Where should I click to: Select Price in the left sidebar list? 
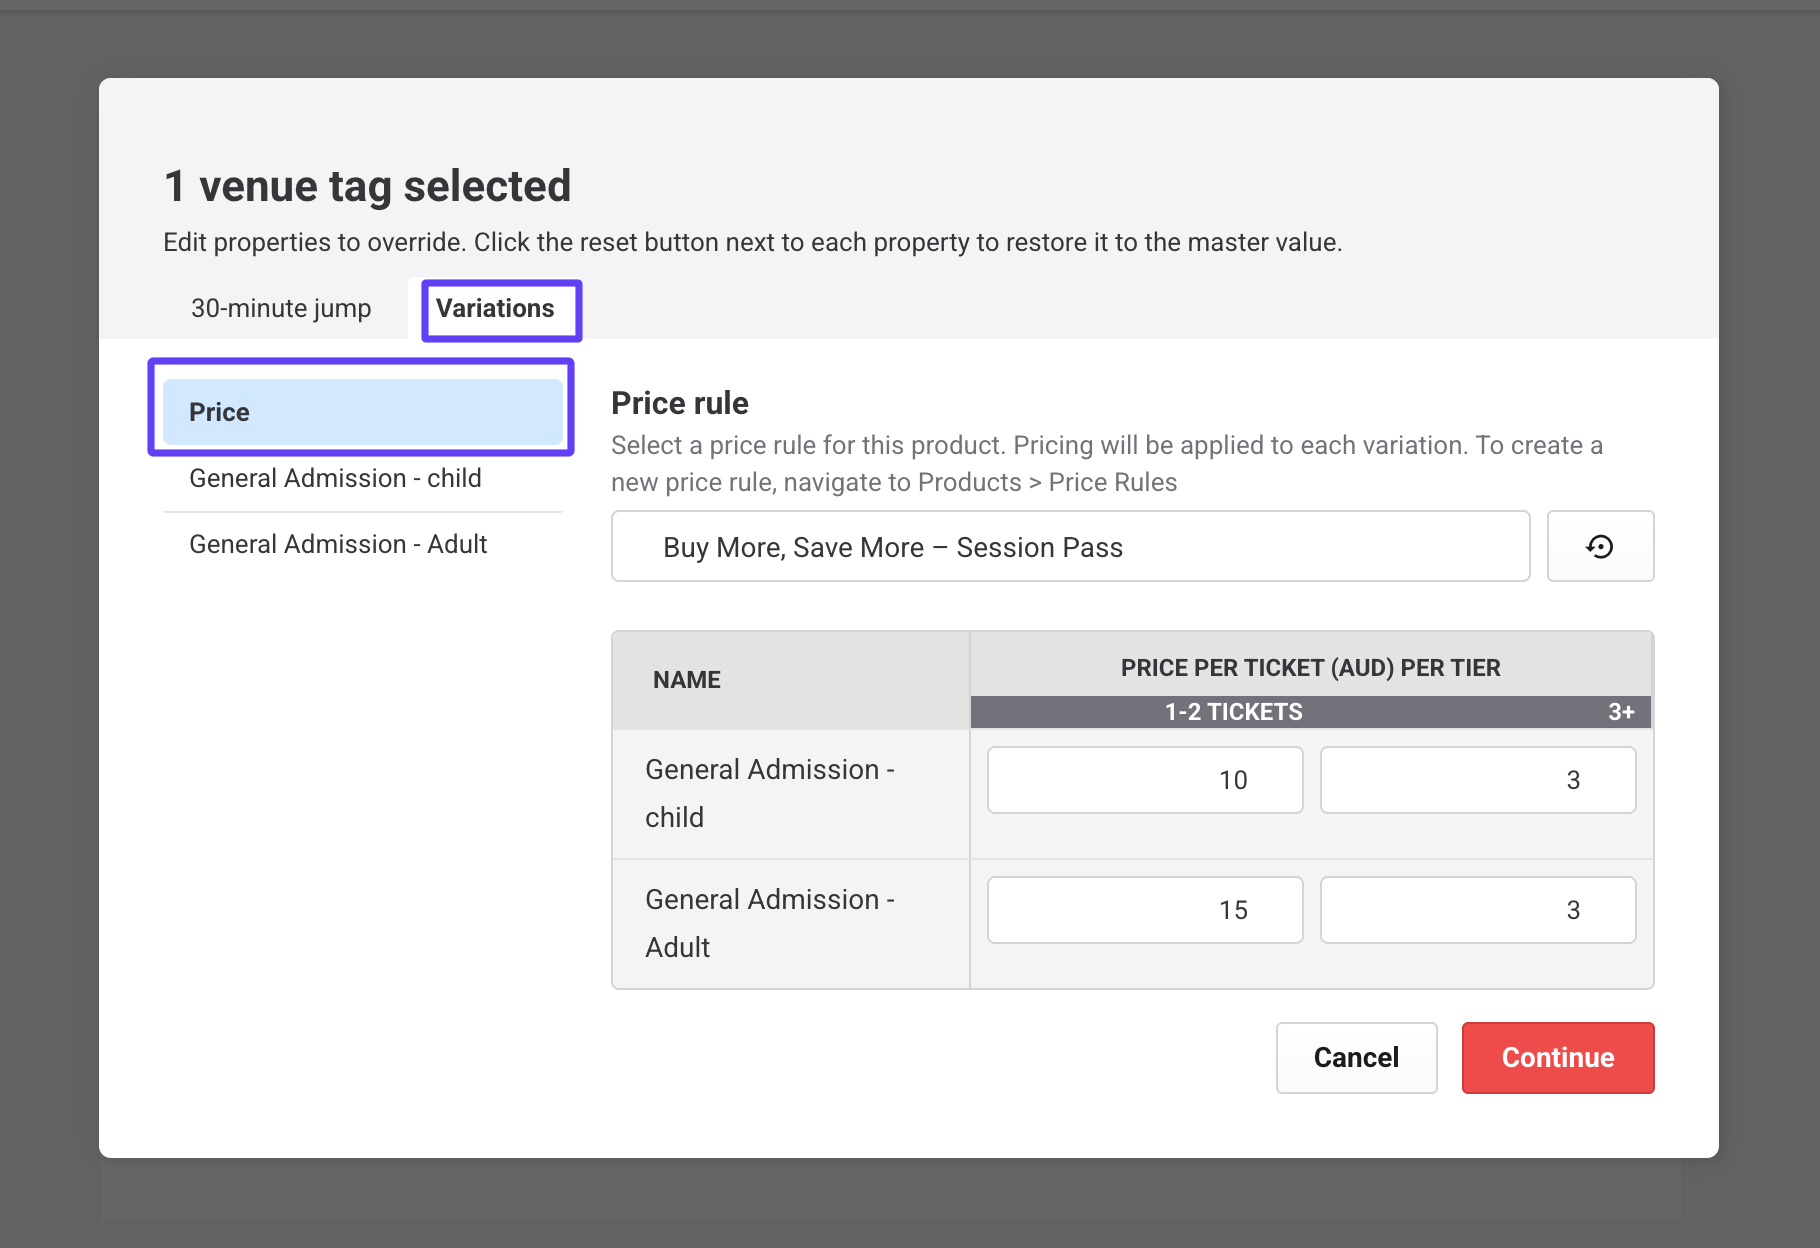pos(362,412)
